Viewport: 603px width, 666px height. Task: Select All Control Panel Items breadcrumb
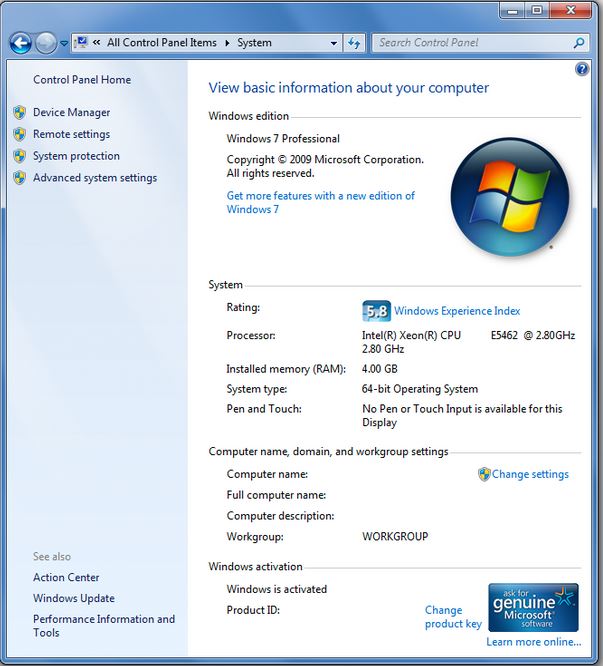[x=162, y=42]
